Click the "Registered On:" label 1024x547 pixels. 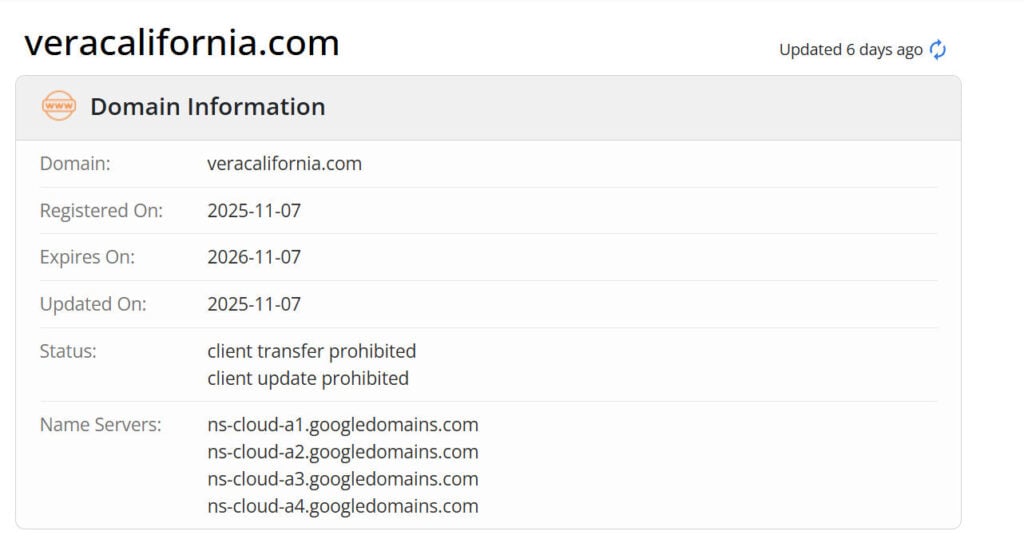click(x=101, y=211)
